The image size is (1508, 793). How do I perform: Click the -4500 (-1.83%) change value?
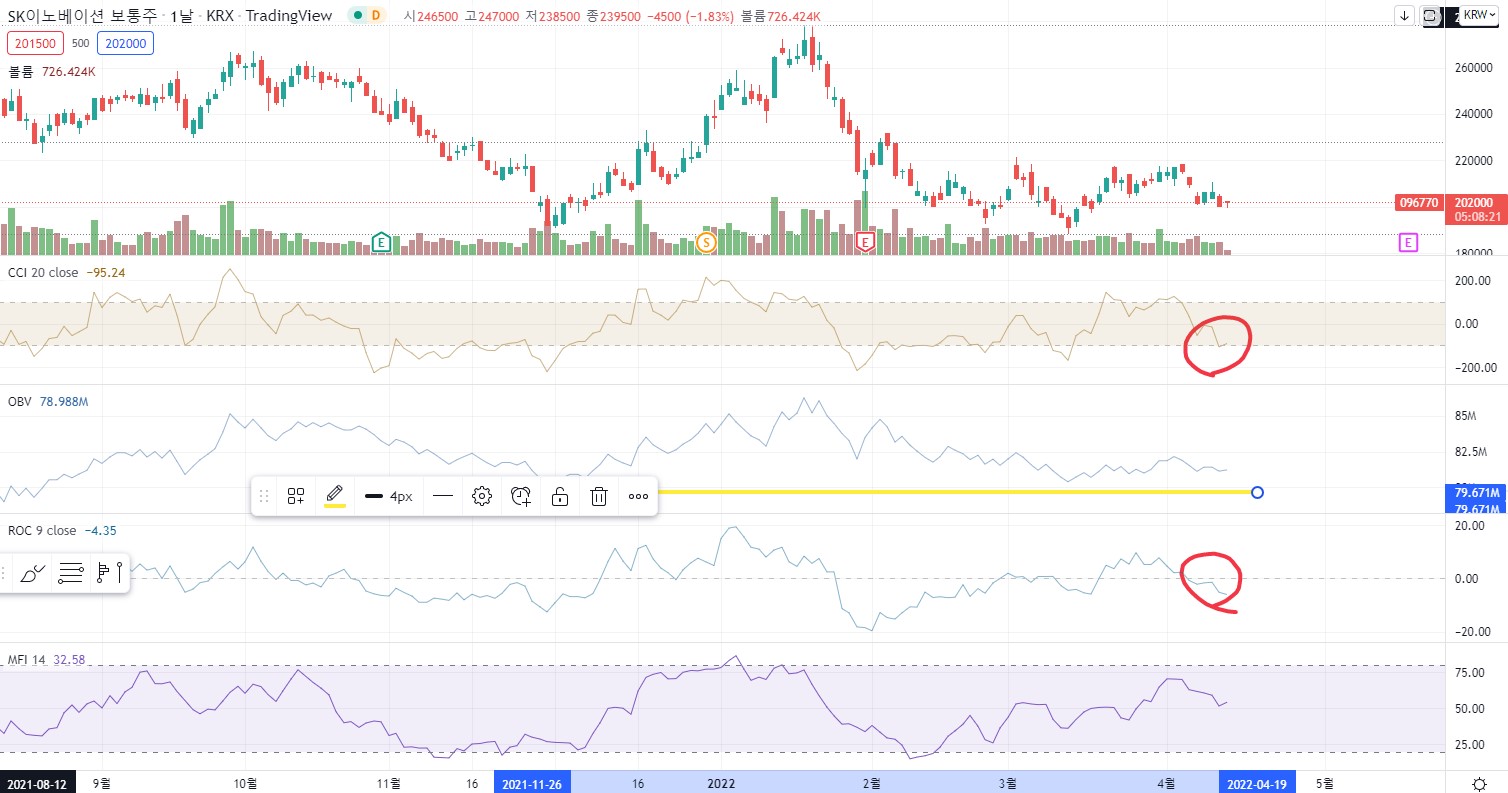691,16
